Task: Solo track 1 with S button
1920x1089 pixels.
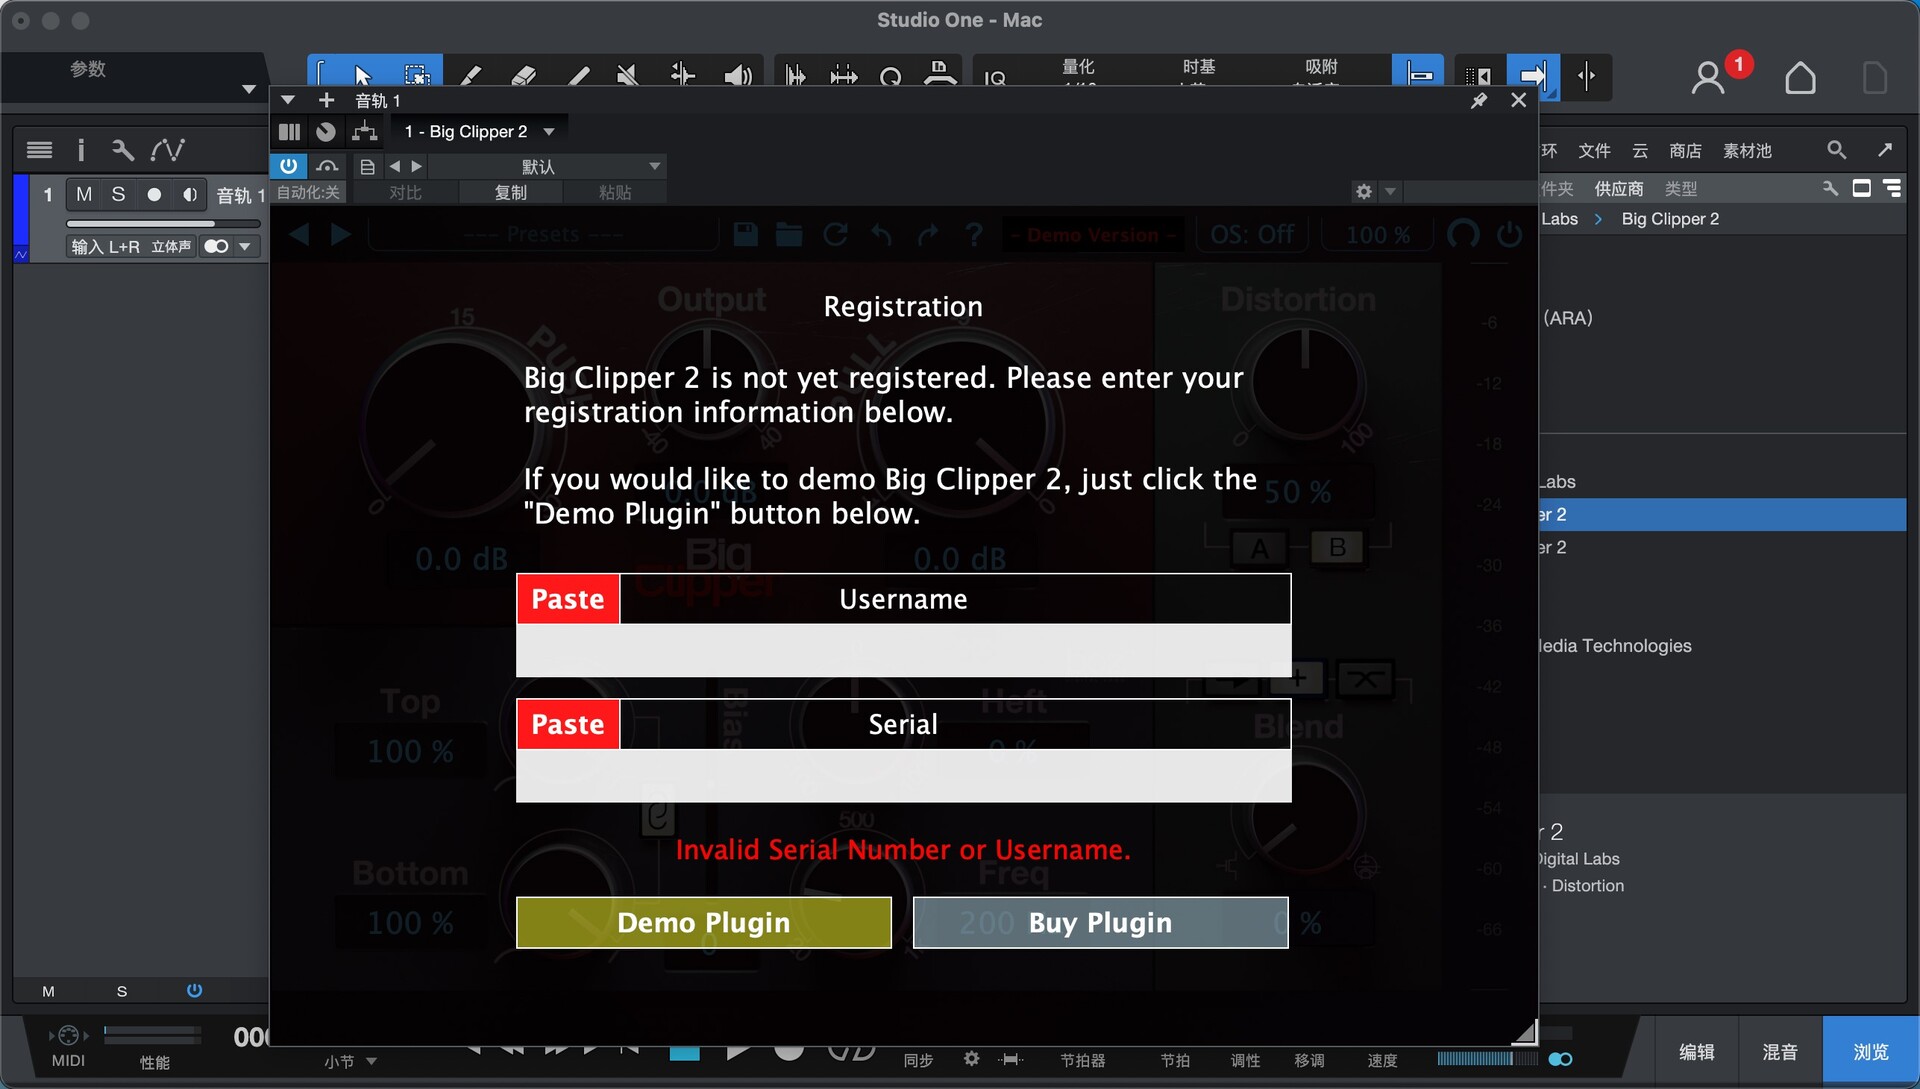Action: click(118, 194)
